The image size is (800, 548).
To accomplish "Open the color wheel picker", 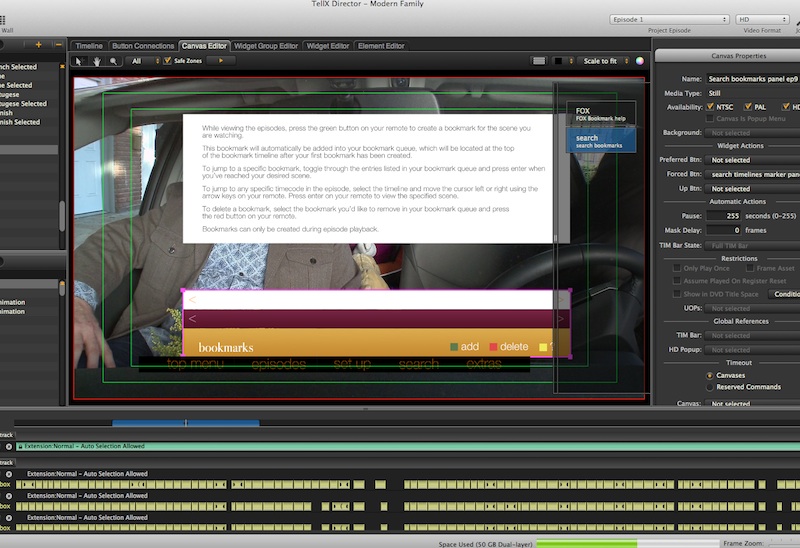I will (640, 61).
